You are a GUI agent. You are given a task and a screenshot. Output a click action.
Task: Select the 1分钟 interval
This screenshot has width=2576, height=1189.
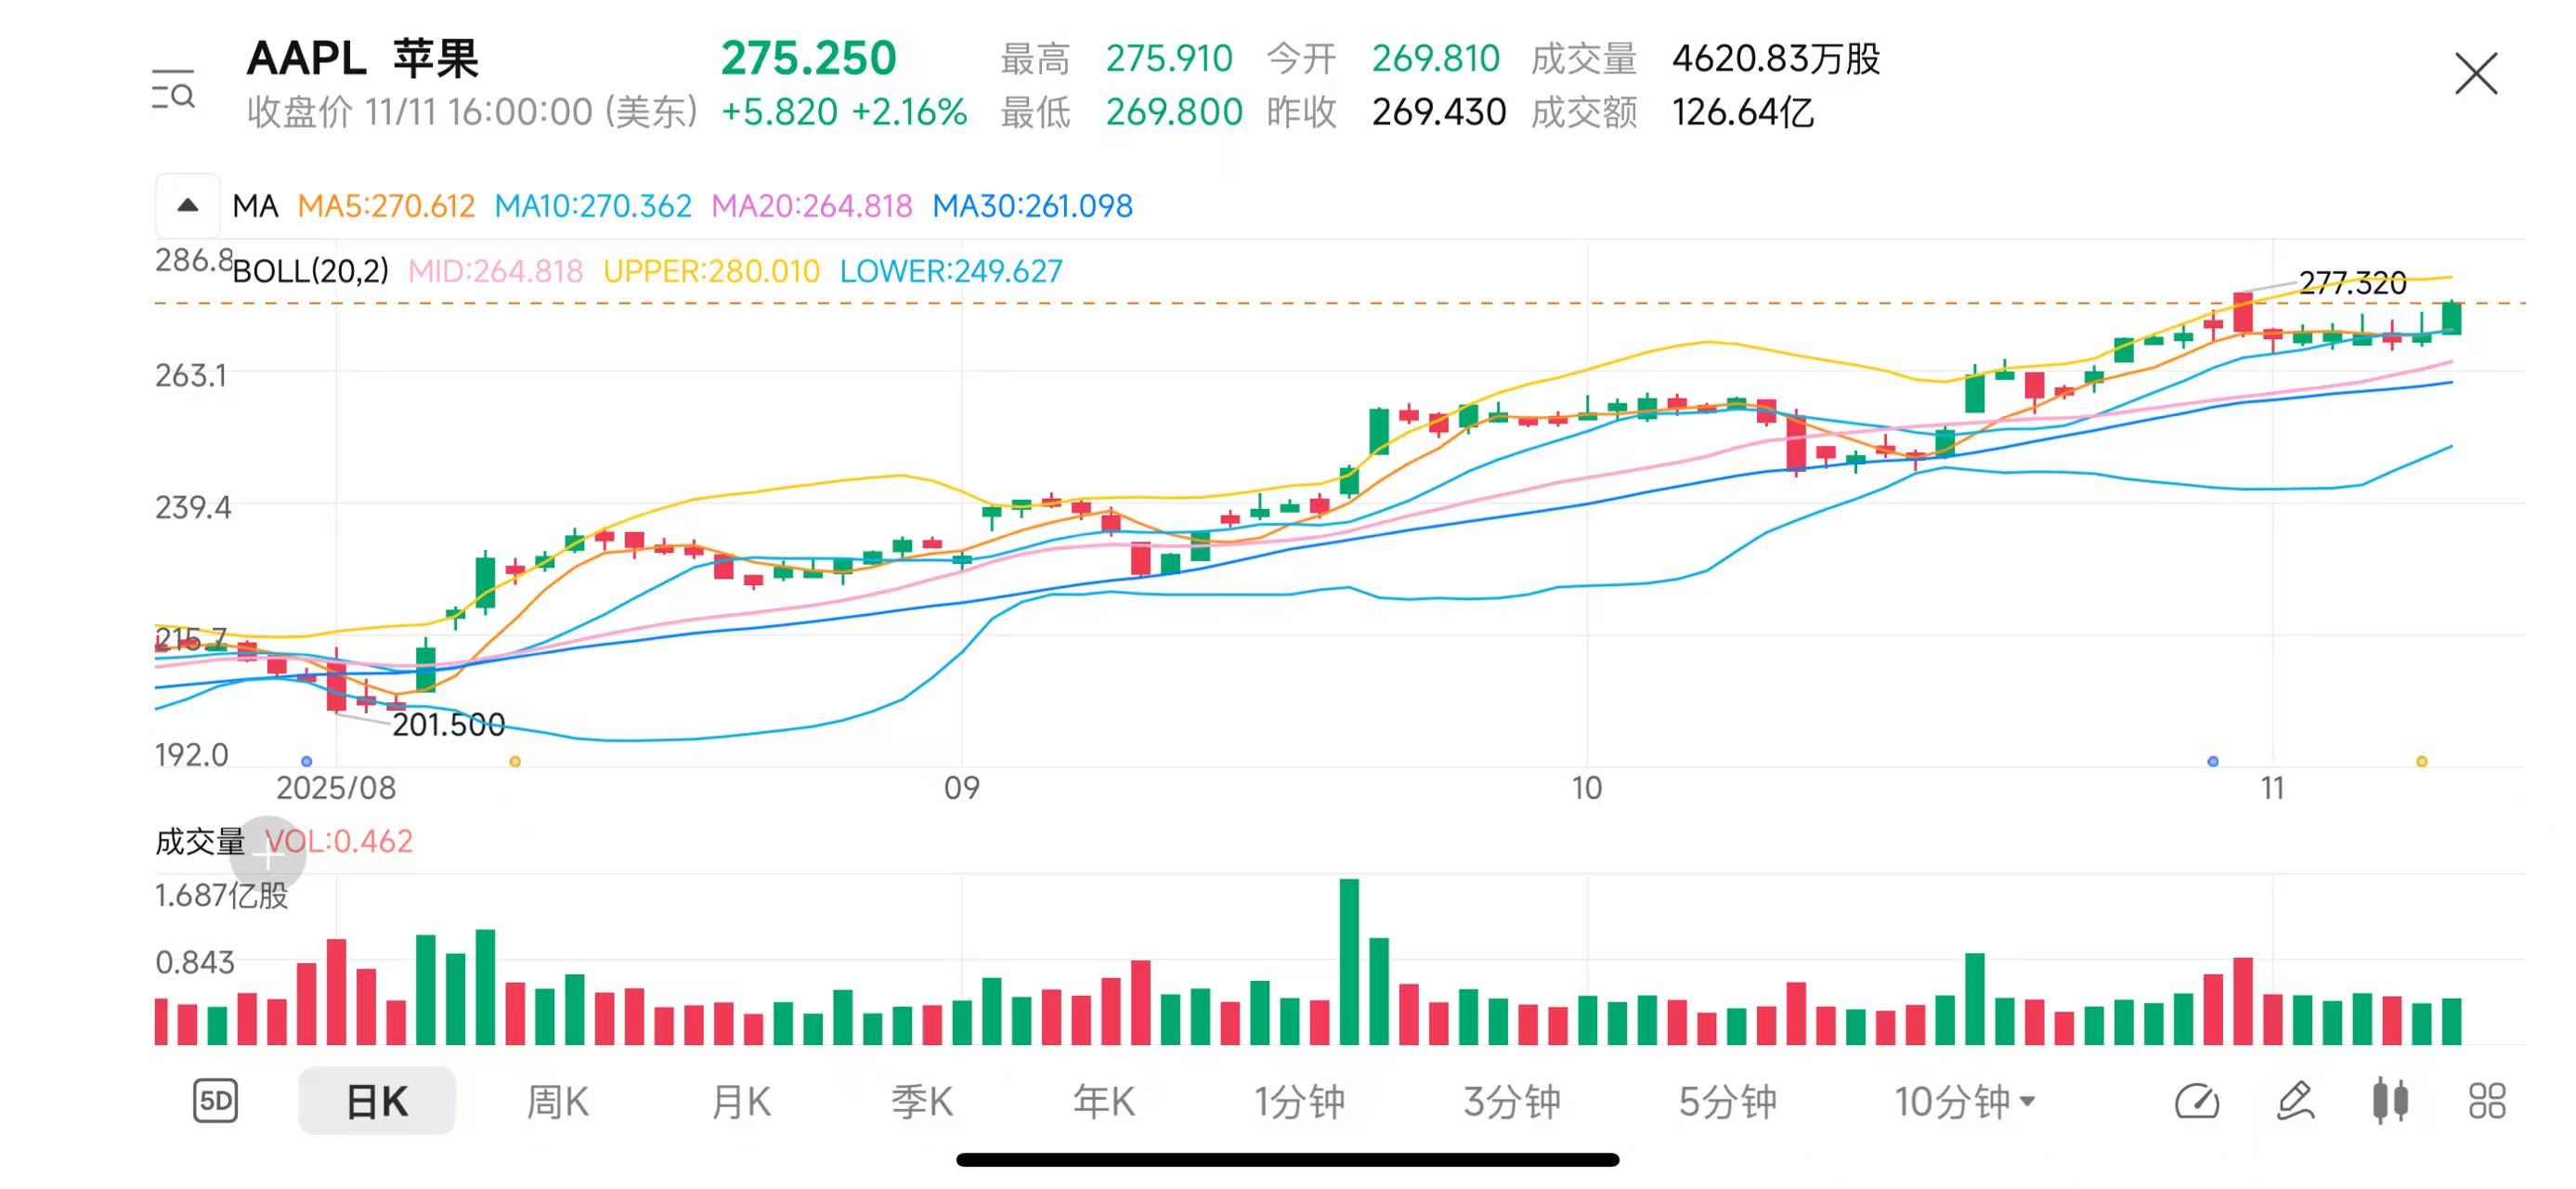(x=1299, y=1101)
